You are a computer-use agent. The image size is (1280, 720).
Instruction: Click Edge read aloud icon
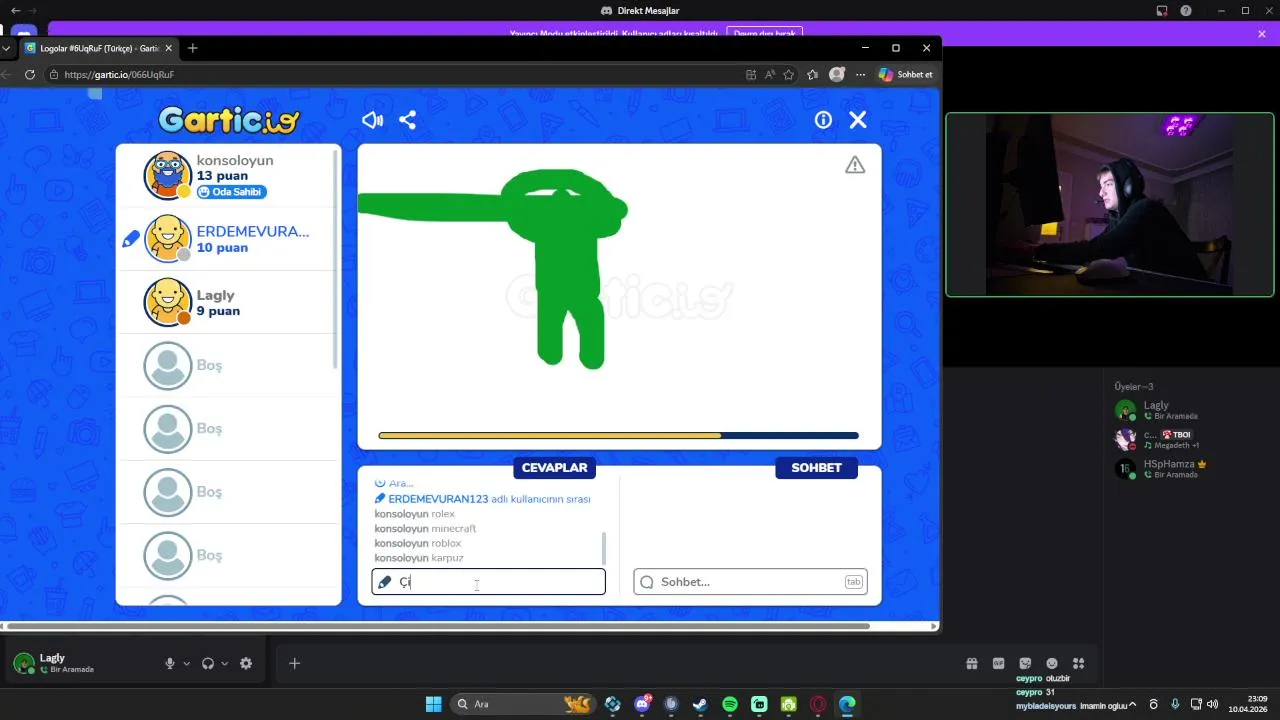pos(770,74)
